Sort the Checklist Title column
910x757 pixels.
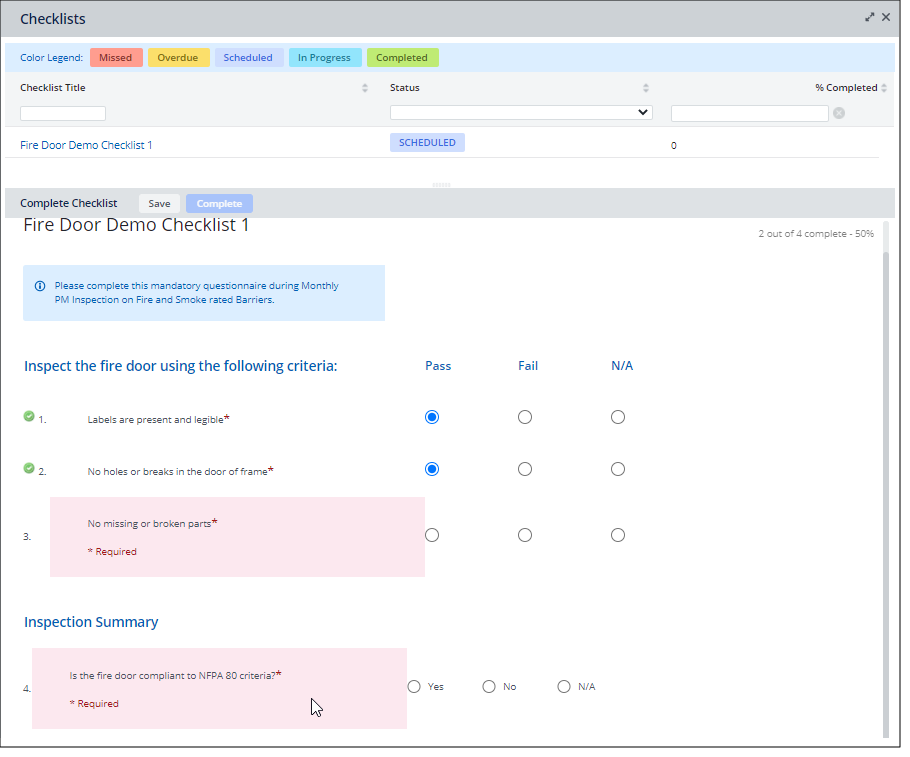point(365,88)
